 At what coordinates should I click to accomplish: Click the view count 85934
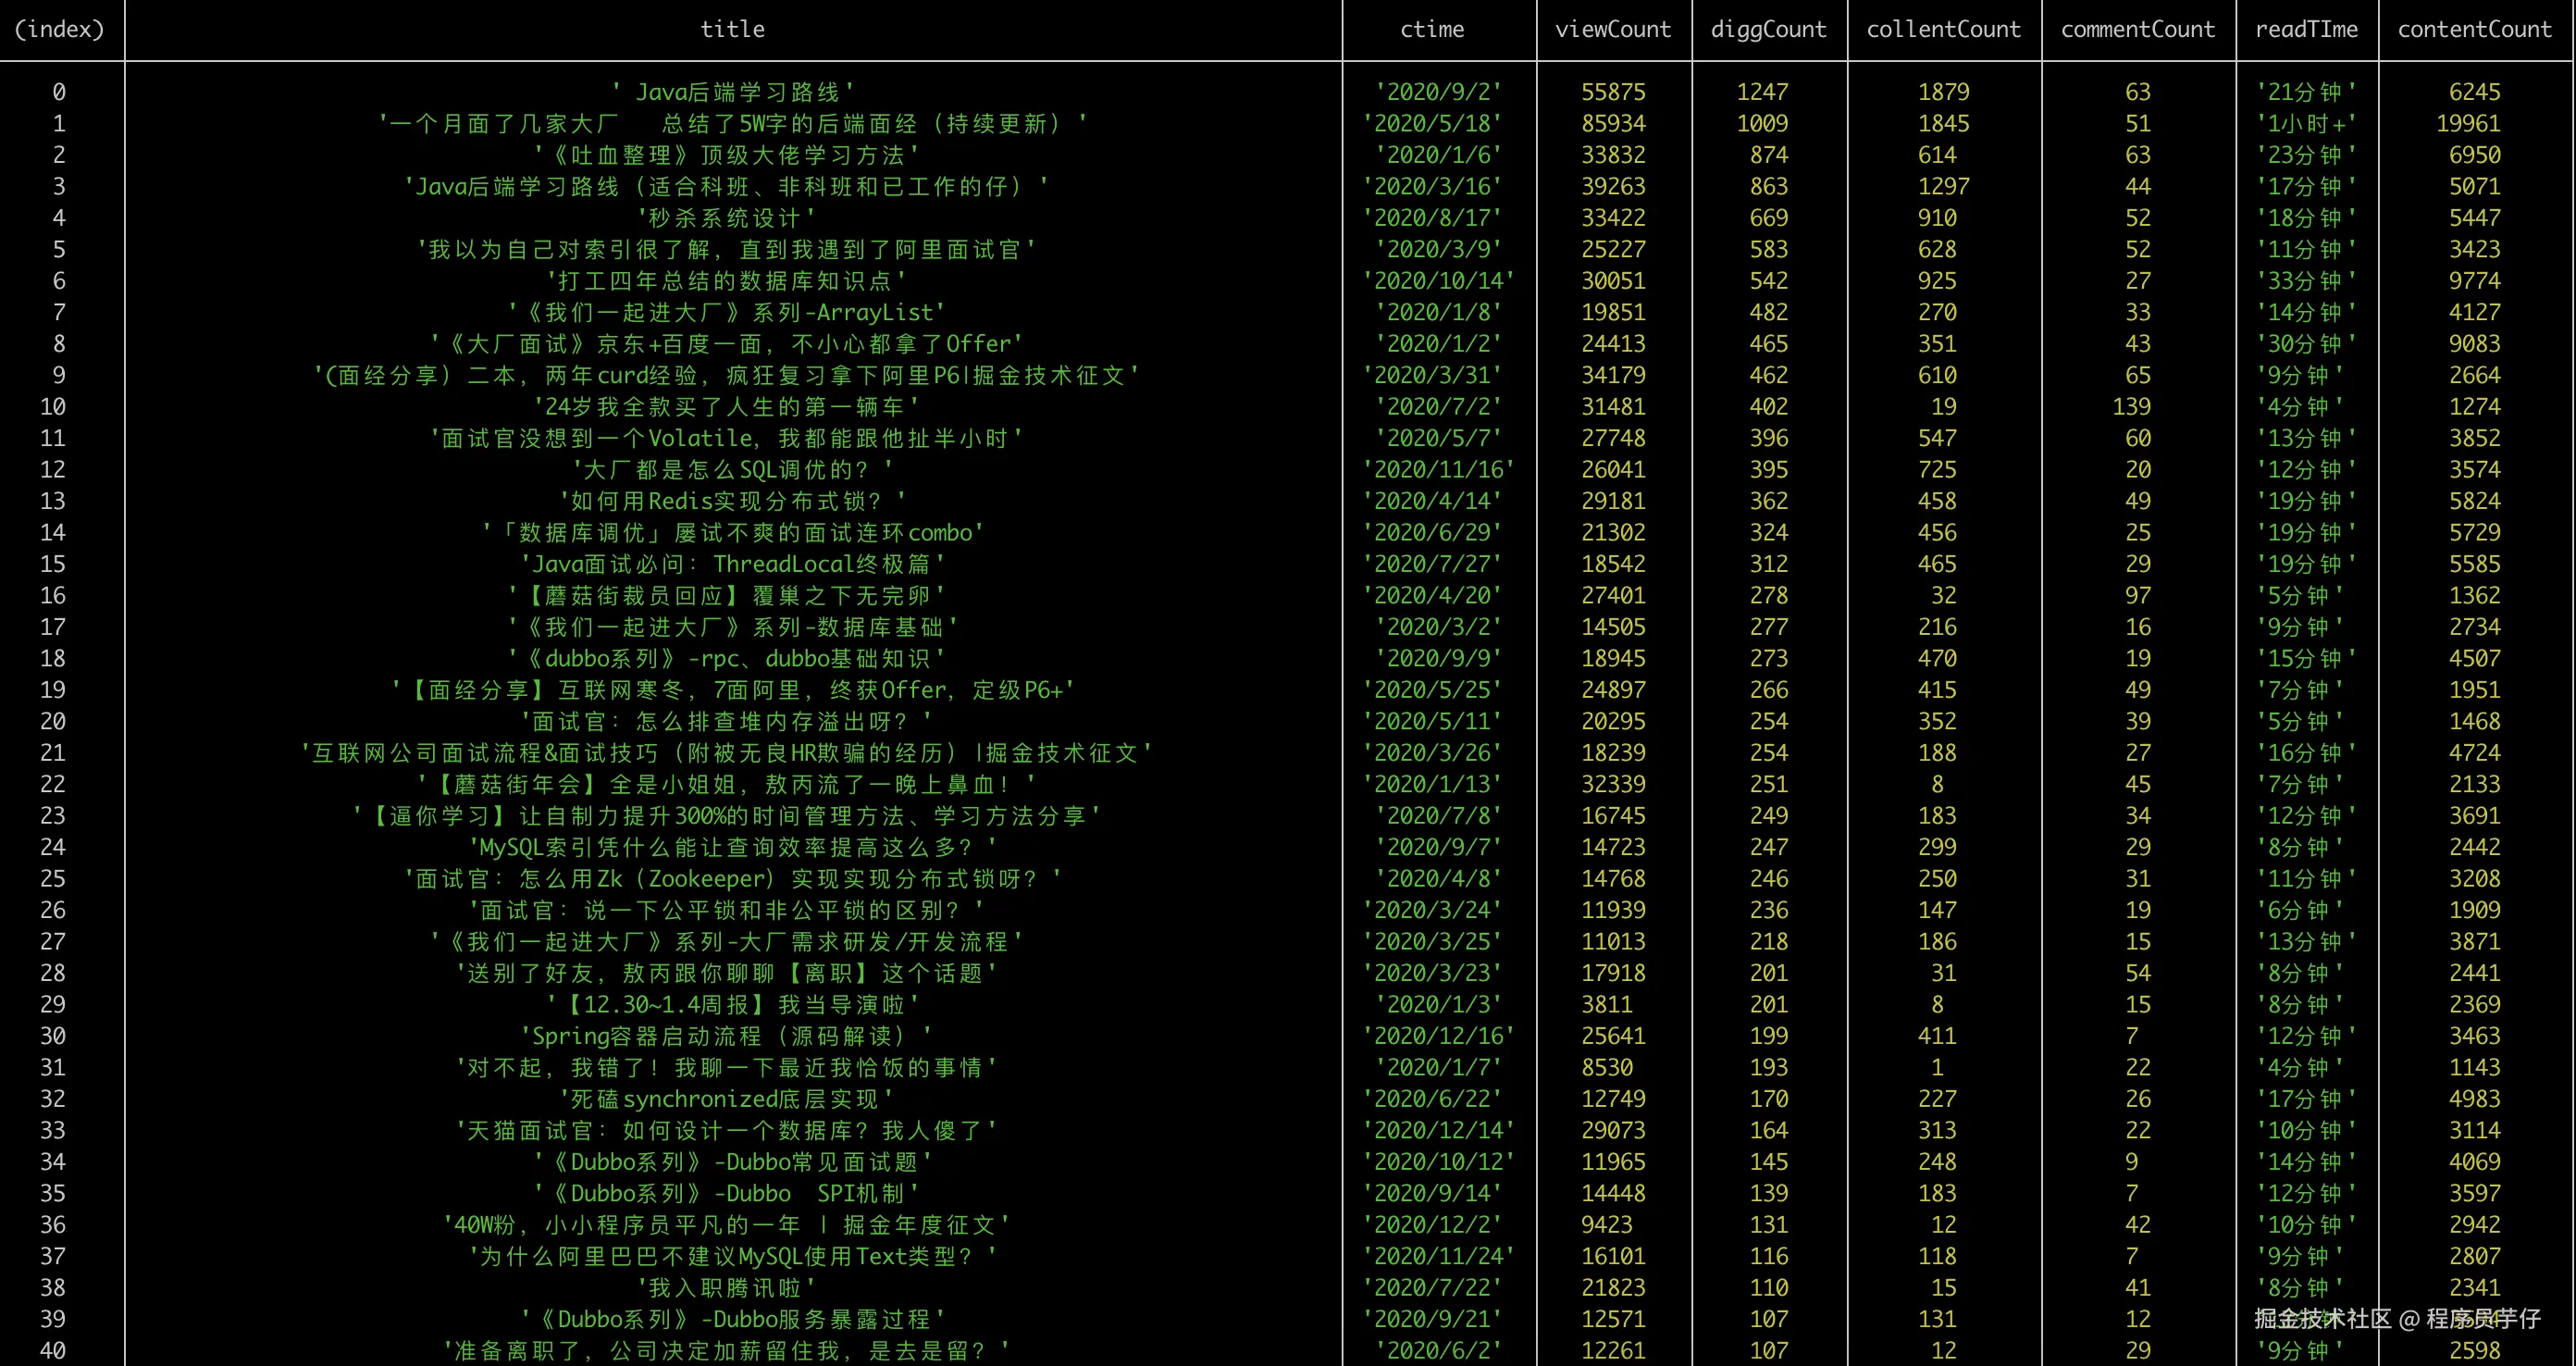1612,123
